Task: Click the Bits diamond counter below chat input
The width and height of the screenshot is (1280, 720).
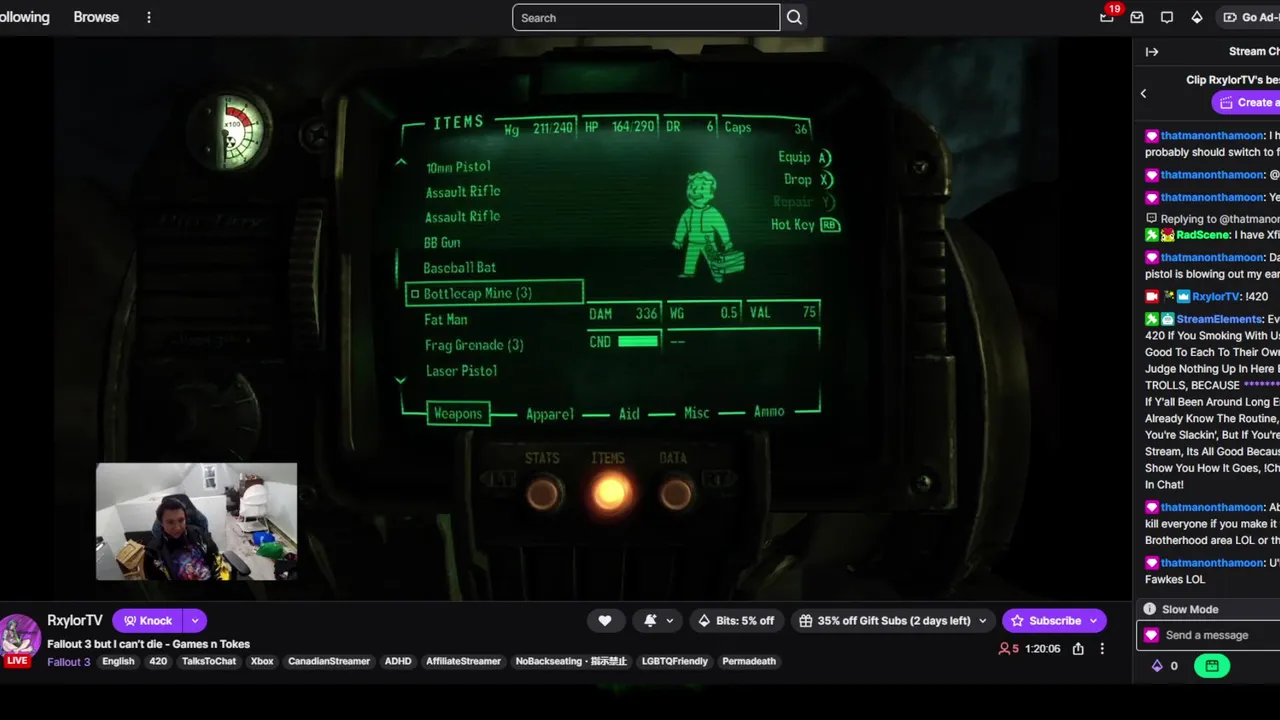Action: point(1165,665)
